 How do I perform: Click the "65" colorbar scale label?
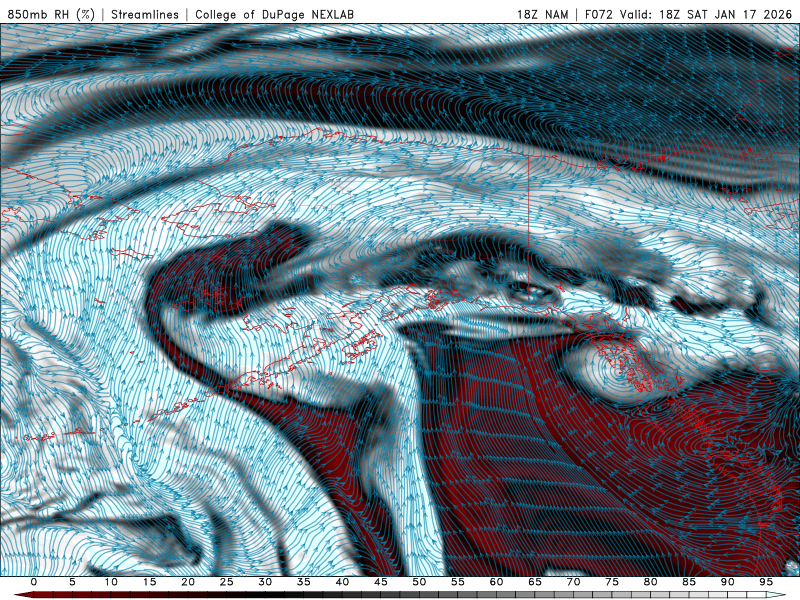pyautogui.click(x=535, y=582)
